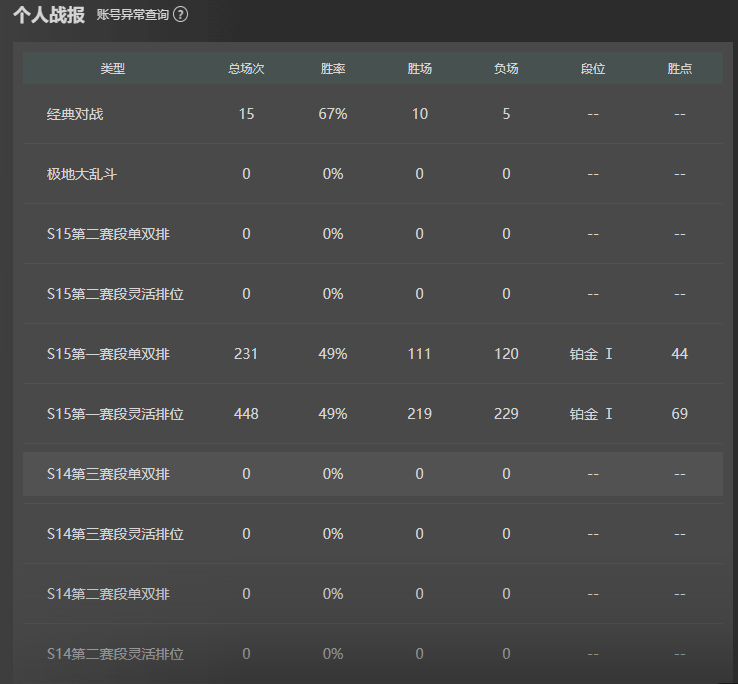Open the 账号异常查询 link

click(133, 15)
